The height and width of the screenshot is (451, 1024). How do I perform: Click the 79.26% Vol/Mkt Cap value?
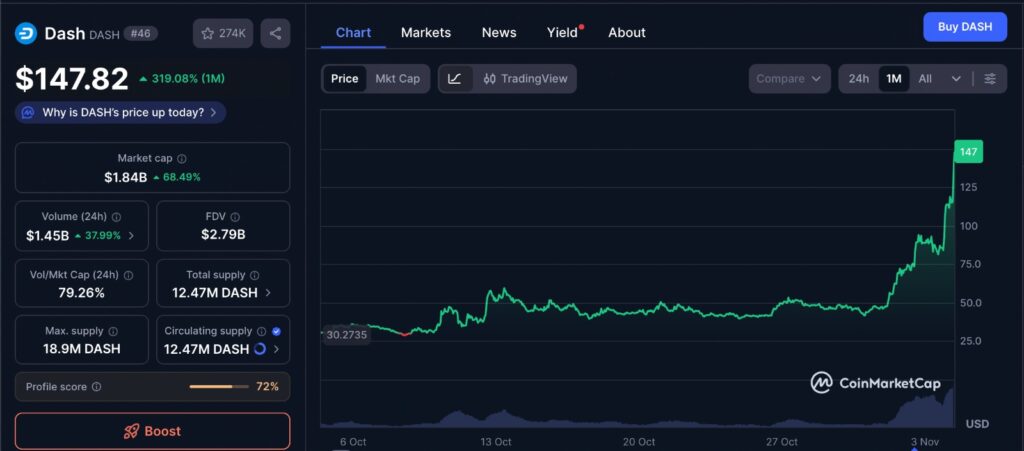pos(82,293)
